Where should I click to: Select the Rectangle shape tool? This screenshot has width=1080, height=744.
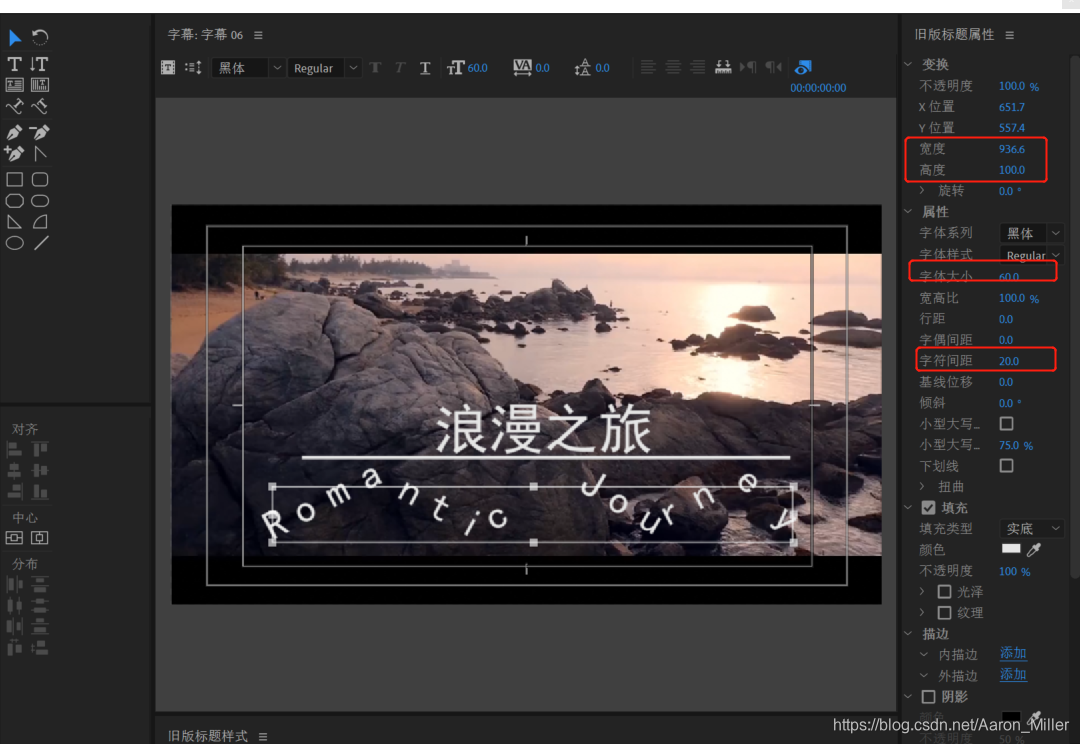click(x=14, y=180)
